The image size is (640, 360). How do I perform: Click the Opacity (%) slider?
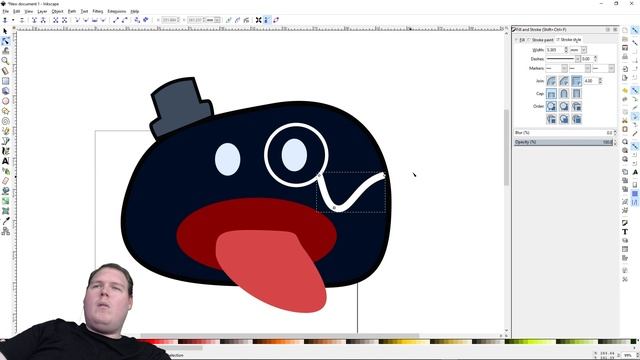[564, 142]
